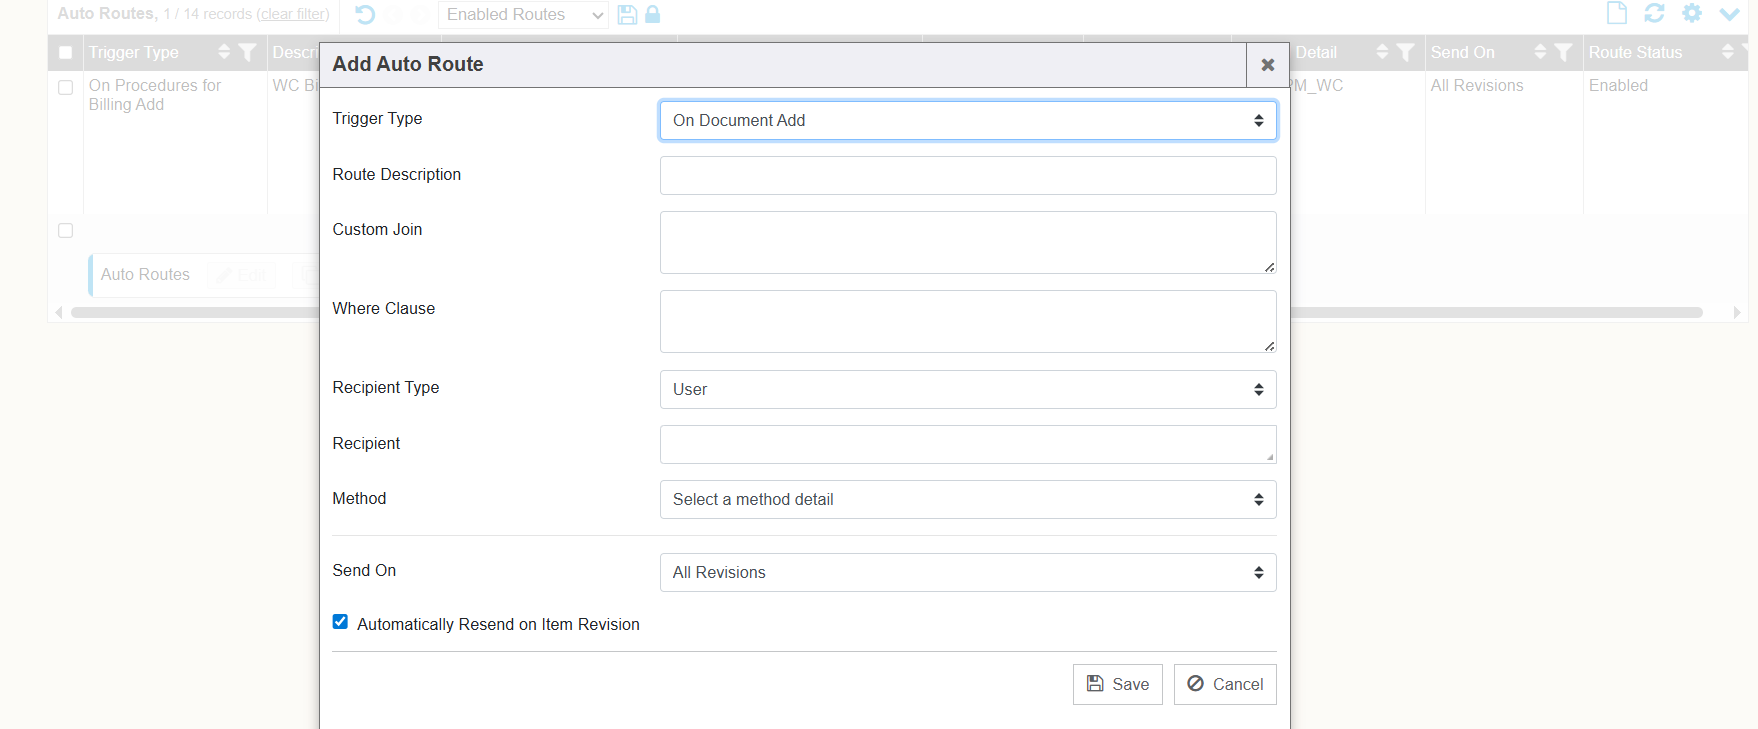
Task: Expand the Recipient Type dropdown
Action: [x=967, y=390]
